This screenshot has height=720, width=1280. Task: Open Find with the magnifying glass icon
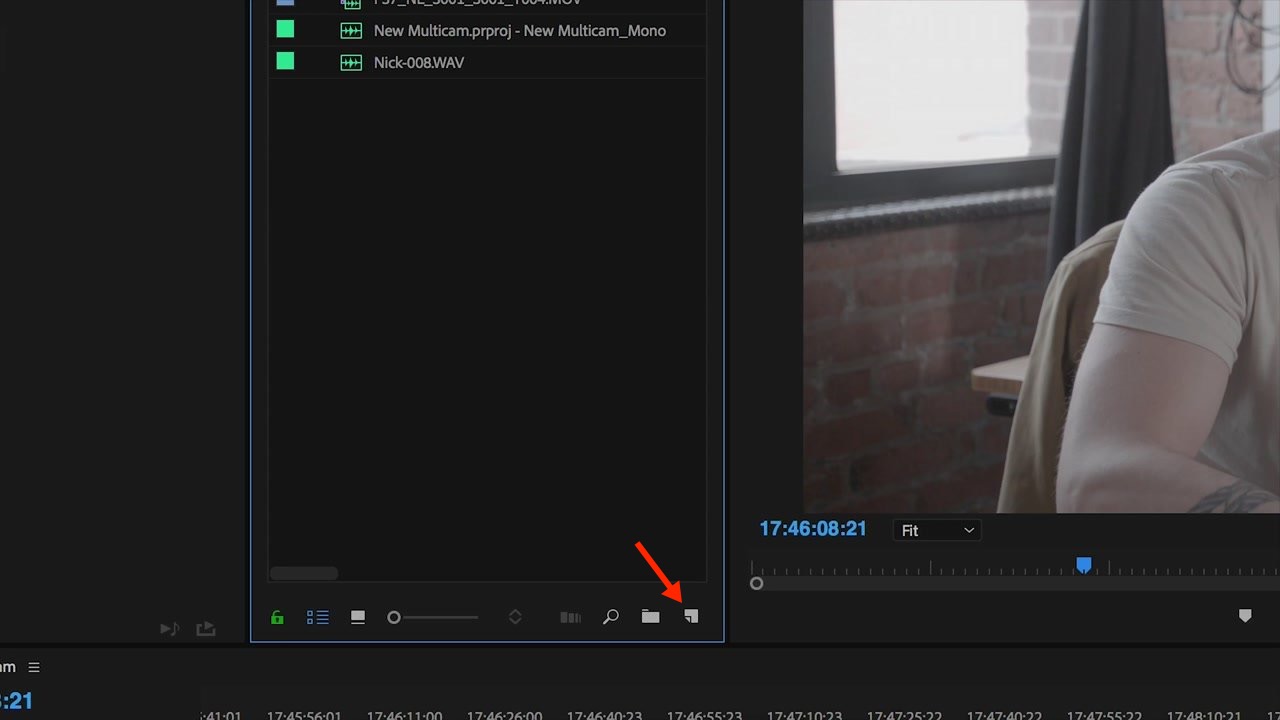pos(610,617)
